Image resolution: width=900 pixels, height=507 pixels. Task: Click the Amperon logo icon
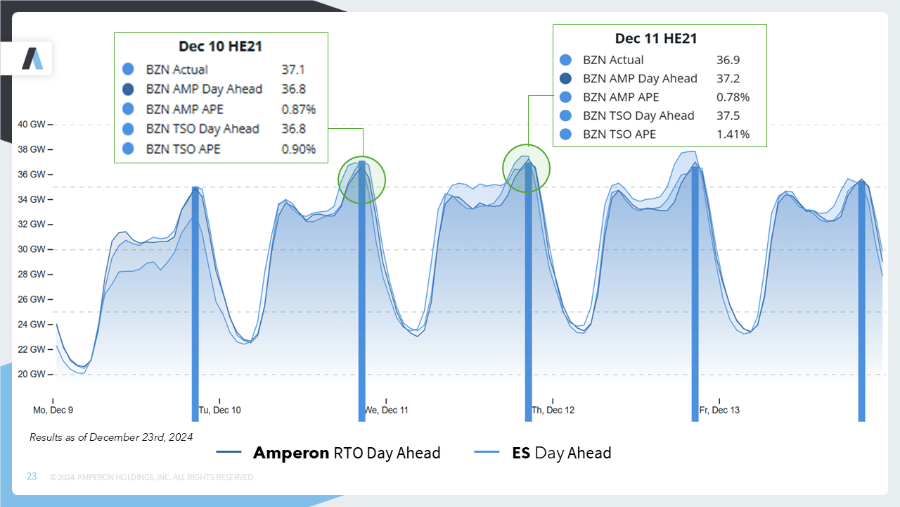pos(33,59)
